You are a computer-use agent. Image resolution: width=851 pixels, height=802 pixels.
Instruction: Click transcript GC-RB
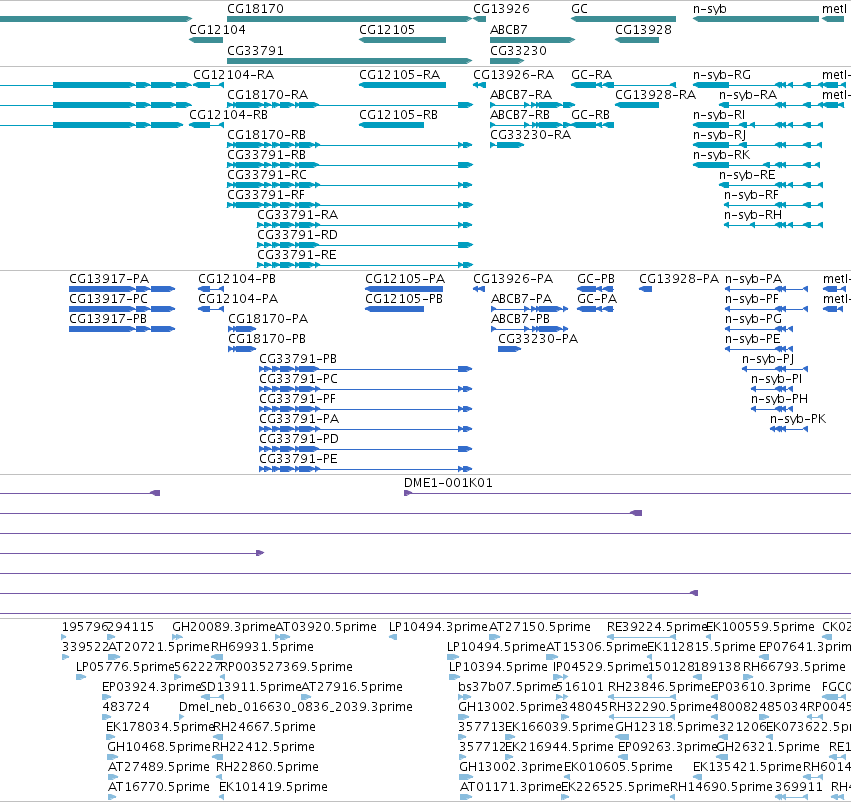(593, 125)
